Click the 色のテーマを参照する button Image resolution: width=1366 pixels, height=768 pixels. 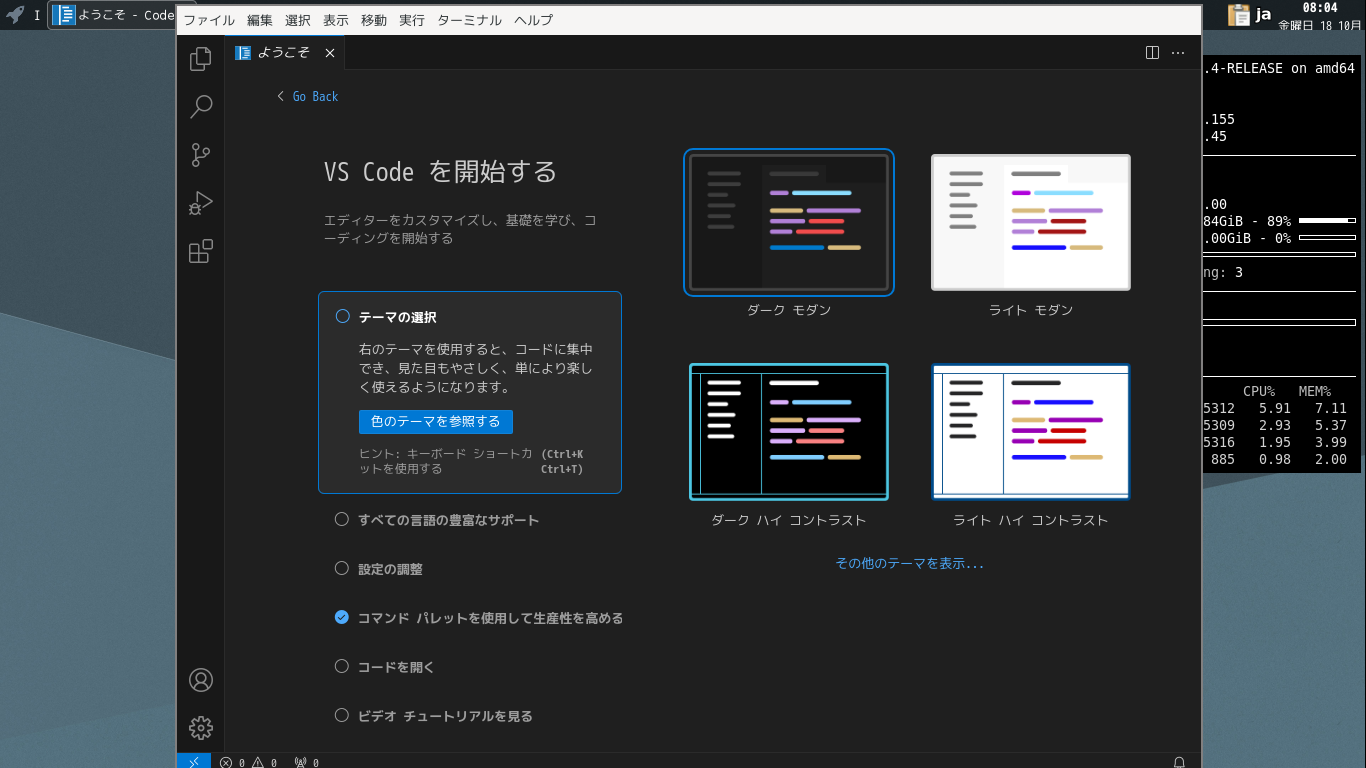tap(436, 421)
